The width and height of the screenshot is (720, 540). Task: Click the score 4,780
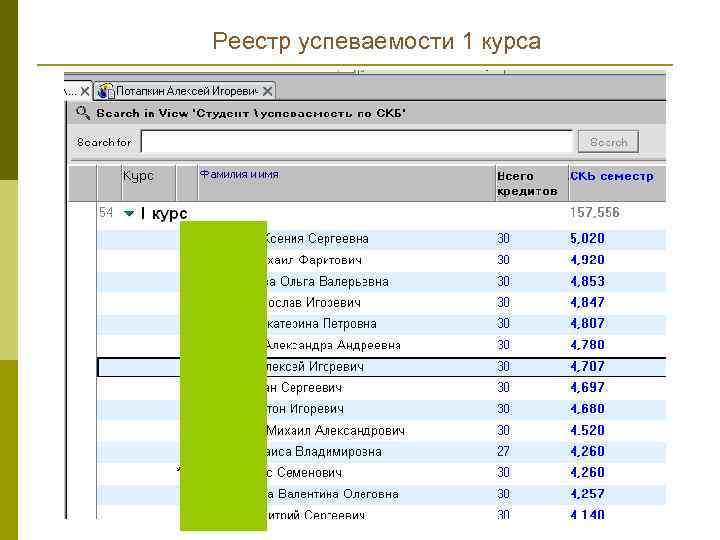587,345
